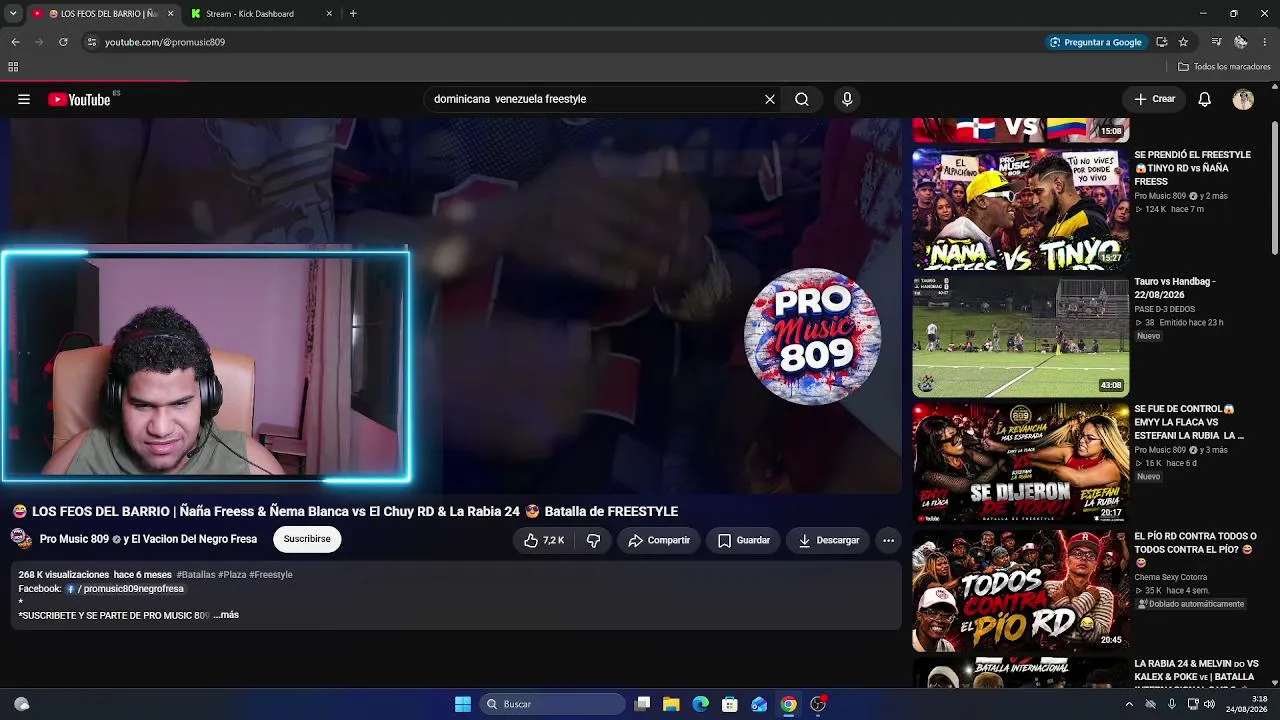This screenshot has width=1280, height=720.
Task: Switch to Stream - Kick Dashboard tab
Action: [262, 14]
